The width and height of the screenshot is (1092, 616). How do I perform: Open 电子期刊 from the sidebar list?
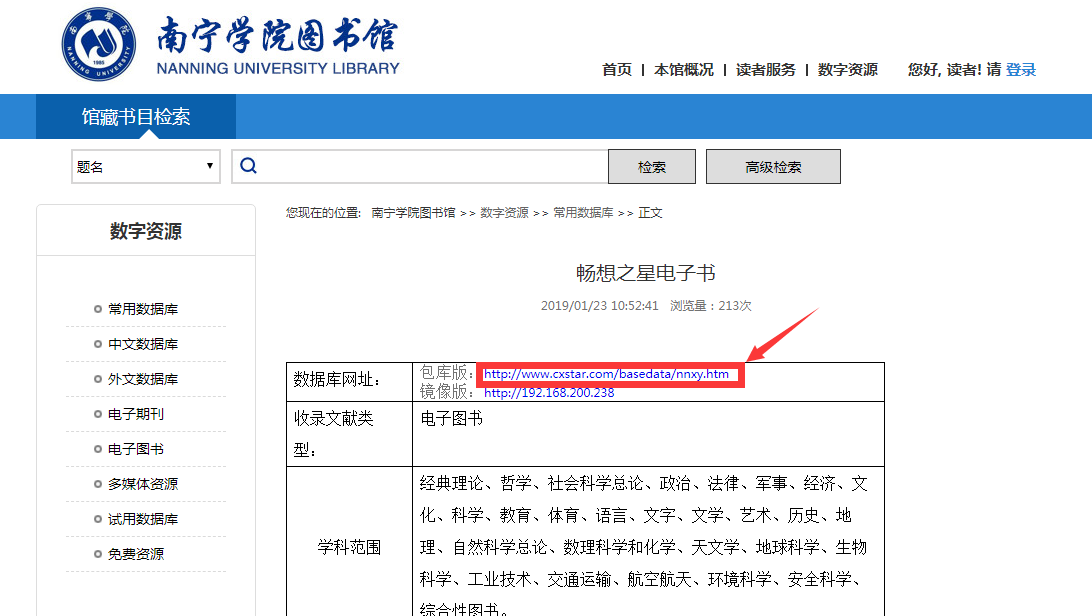click(136, 414)
